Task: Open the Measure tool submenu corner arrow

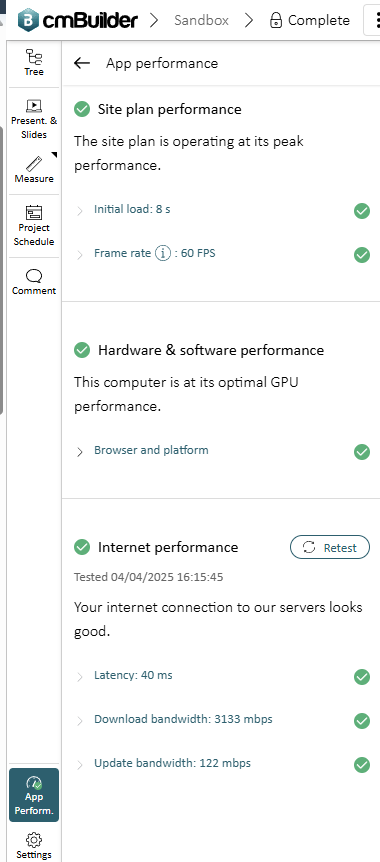Action: point(54,156)
